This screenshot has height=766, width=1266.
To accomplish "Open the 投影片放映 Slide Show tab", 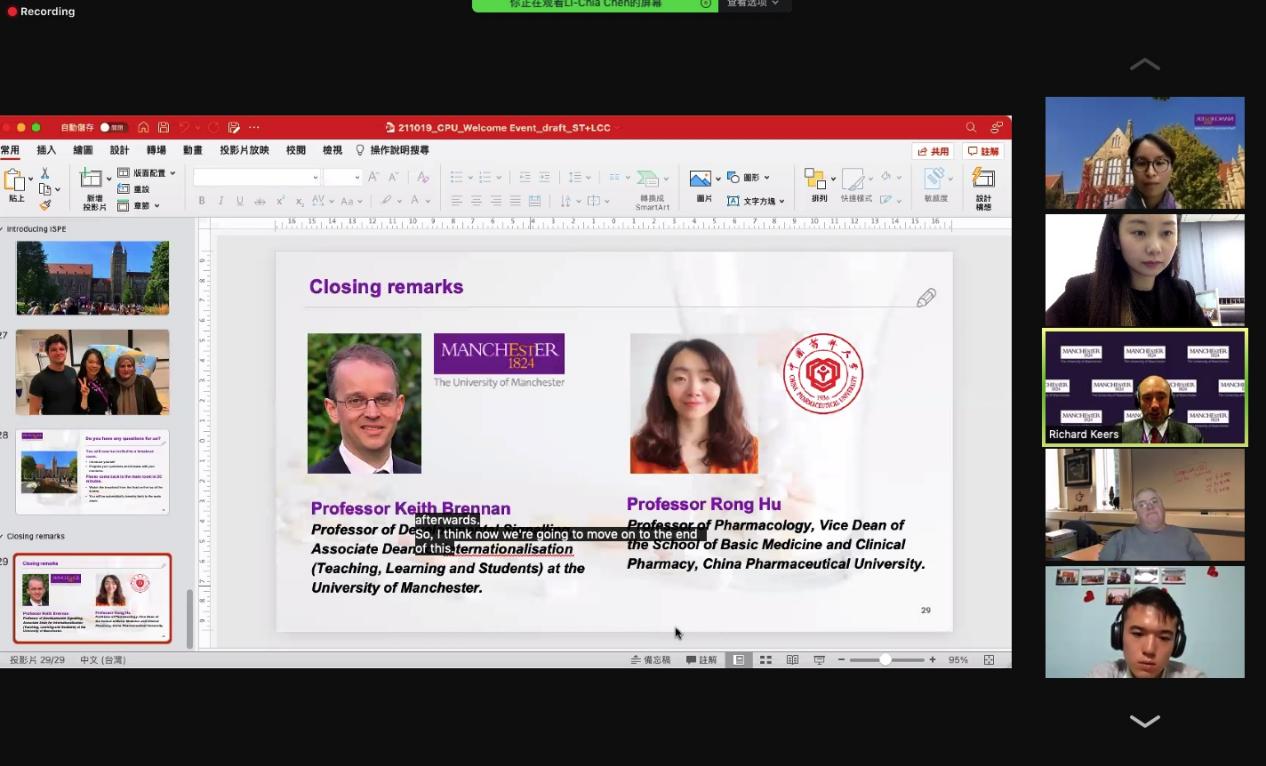I will 245,150.
